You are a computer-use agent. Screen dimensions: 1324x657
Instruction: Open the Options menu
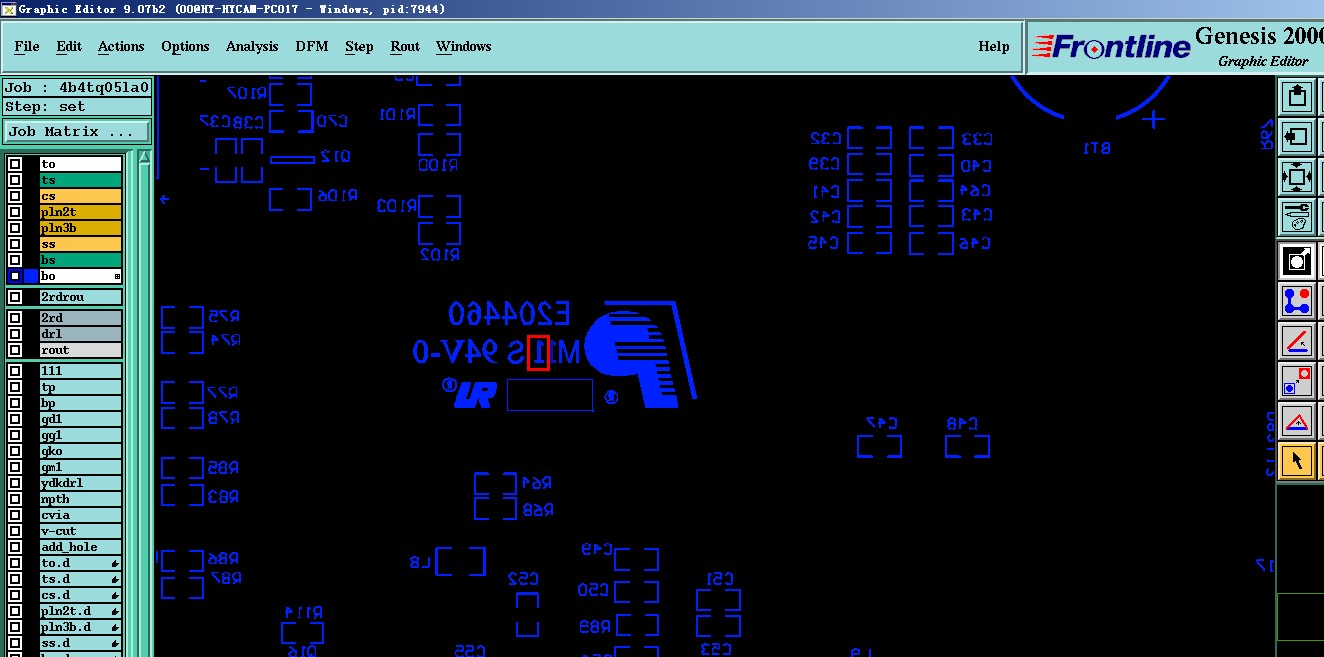pyautogui.click(x=185, y=46)
